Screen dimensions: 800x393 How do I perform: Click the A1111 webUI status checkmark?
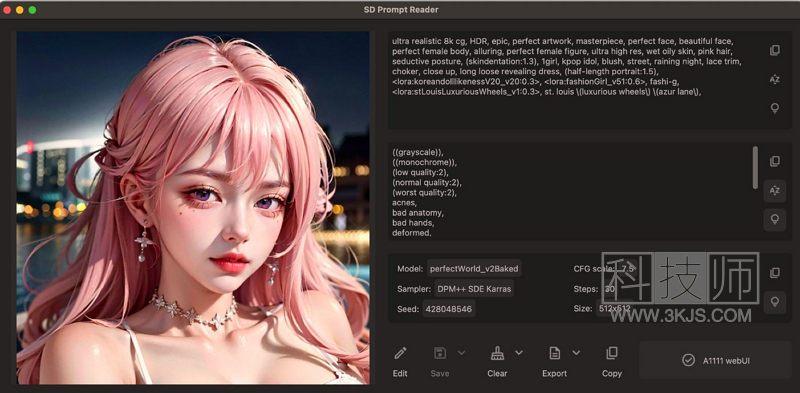click(x=688, y=360)
